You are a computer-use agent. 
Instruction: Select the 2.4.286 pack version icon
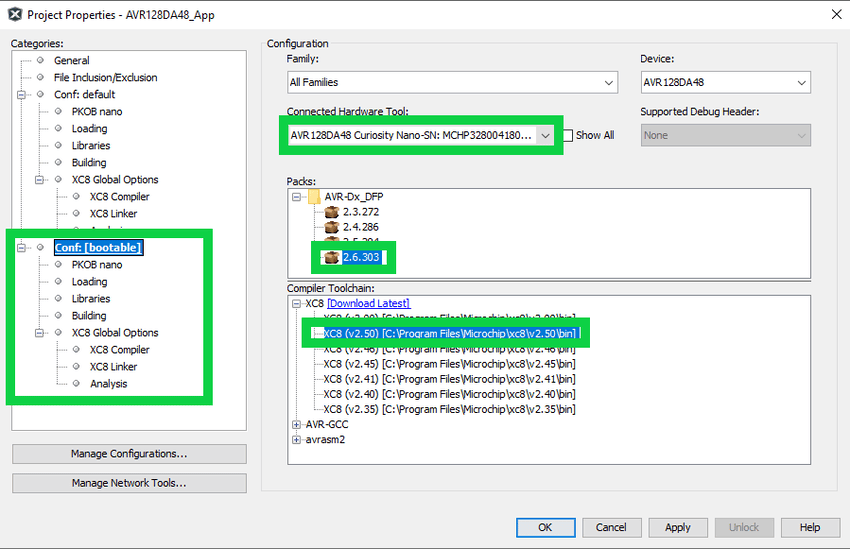point(332,227)
